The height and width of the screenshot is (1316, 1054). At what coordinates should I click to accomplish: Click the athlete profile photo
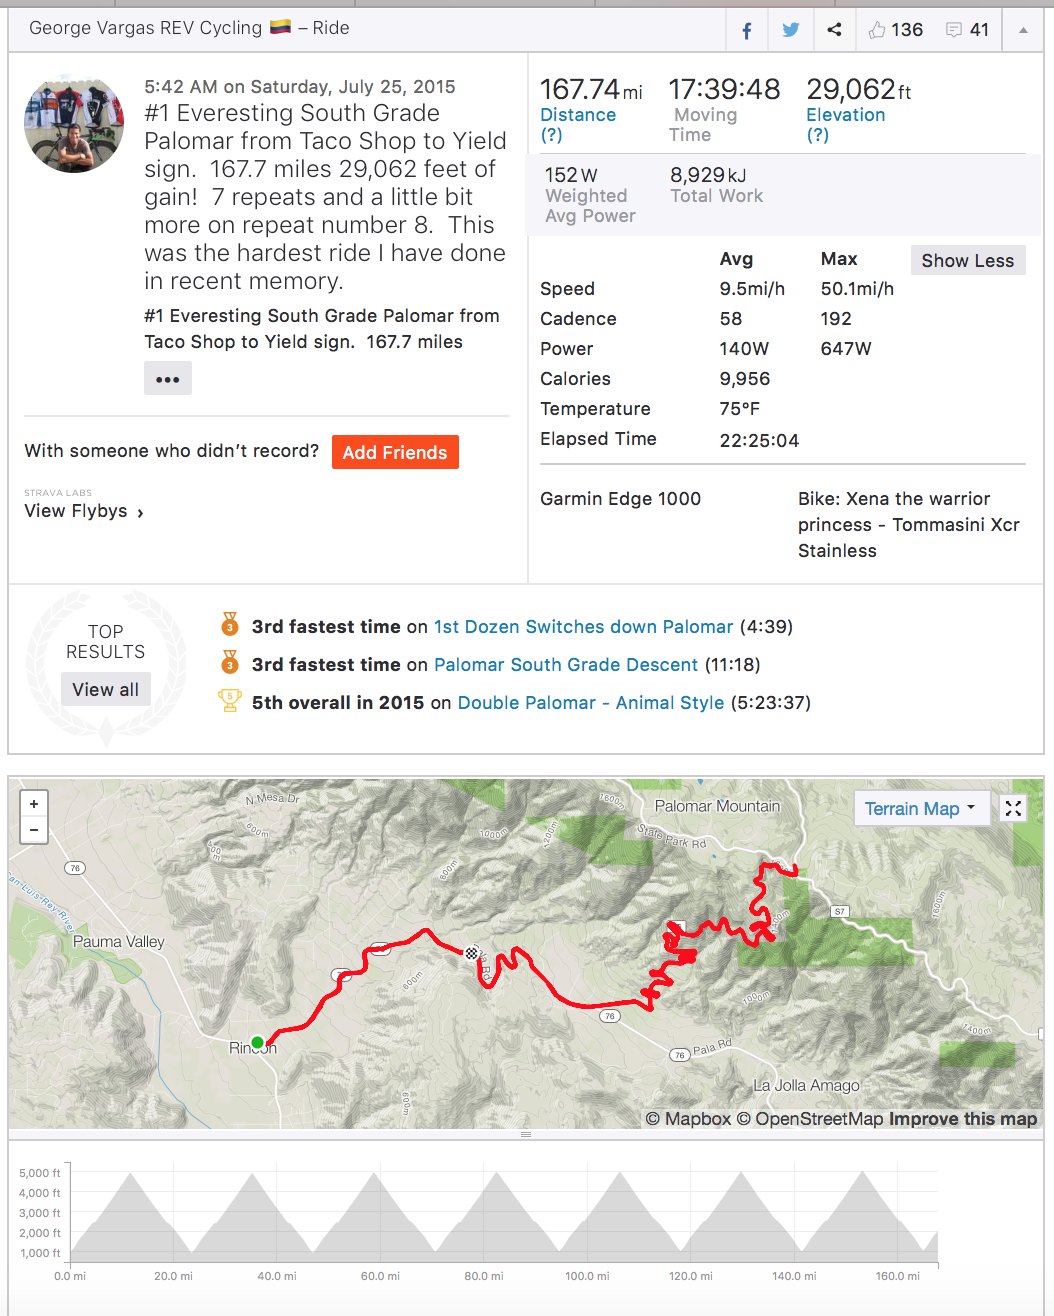point(74,123)
